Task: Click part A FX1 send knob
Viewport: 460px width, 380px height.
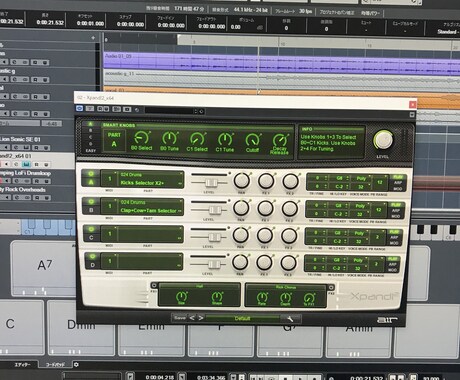Action: click(x=266, y=181)
